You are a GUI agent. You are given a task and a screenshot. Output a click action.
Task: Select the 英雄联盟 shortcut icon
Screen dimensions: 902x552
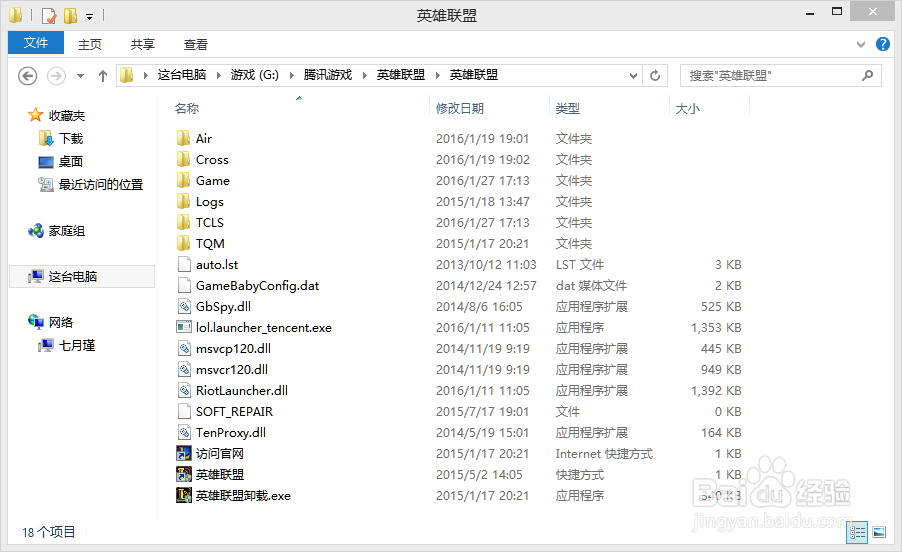[184, 474]
